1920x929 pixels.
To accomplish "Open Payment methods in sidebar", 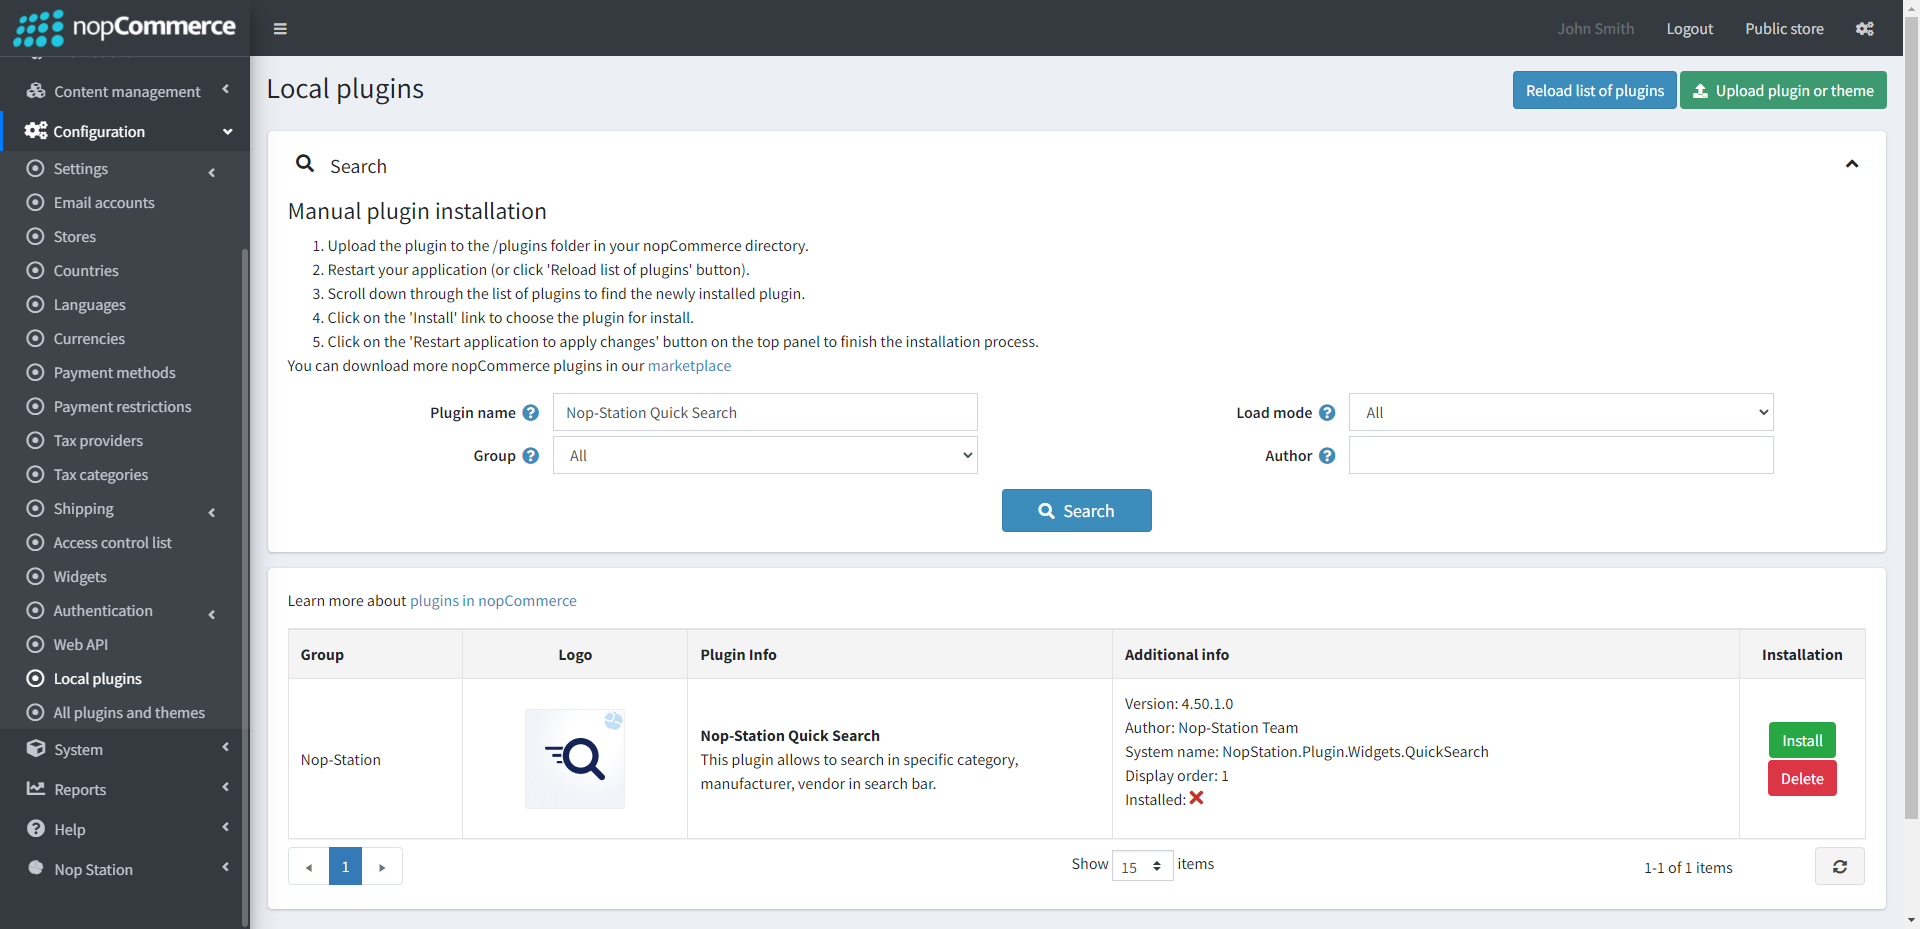I will pos(114,373).
